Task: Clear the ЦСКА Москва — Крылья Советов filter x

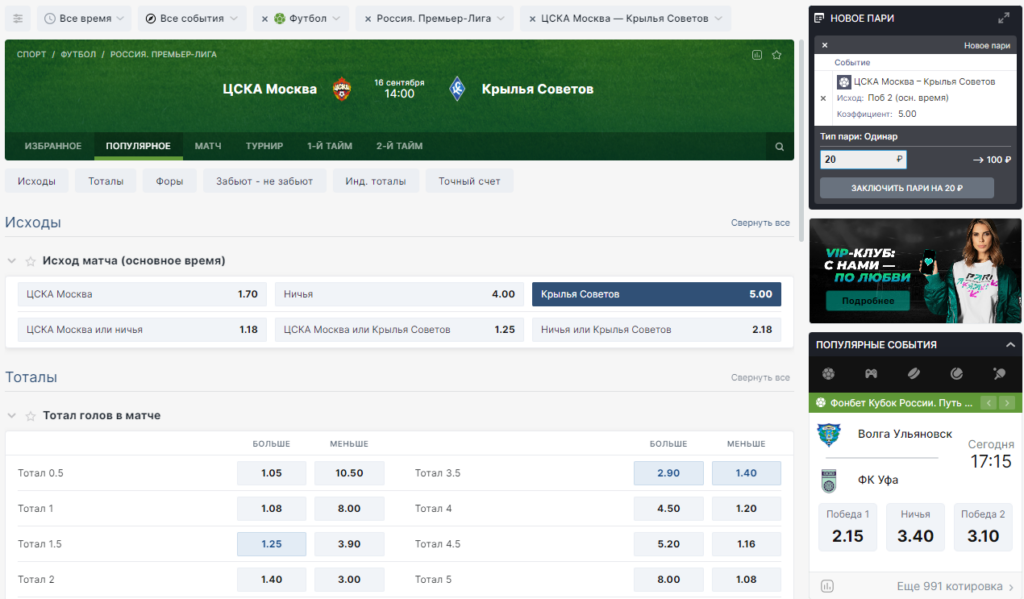Action: click(532, 19)
